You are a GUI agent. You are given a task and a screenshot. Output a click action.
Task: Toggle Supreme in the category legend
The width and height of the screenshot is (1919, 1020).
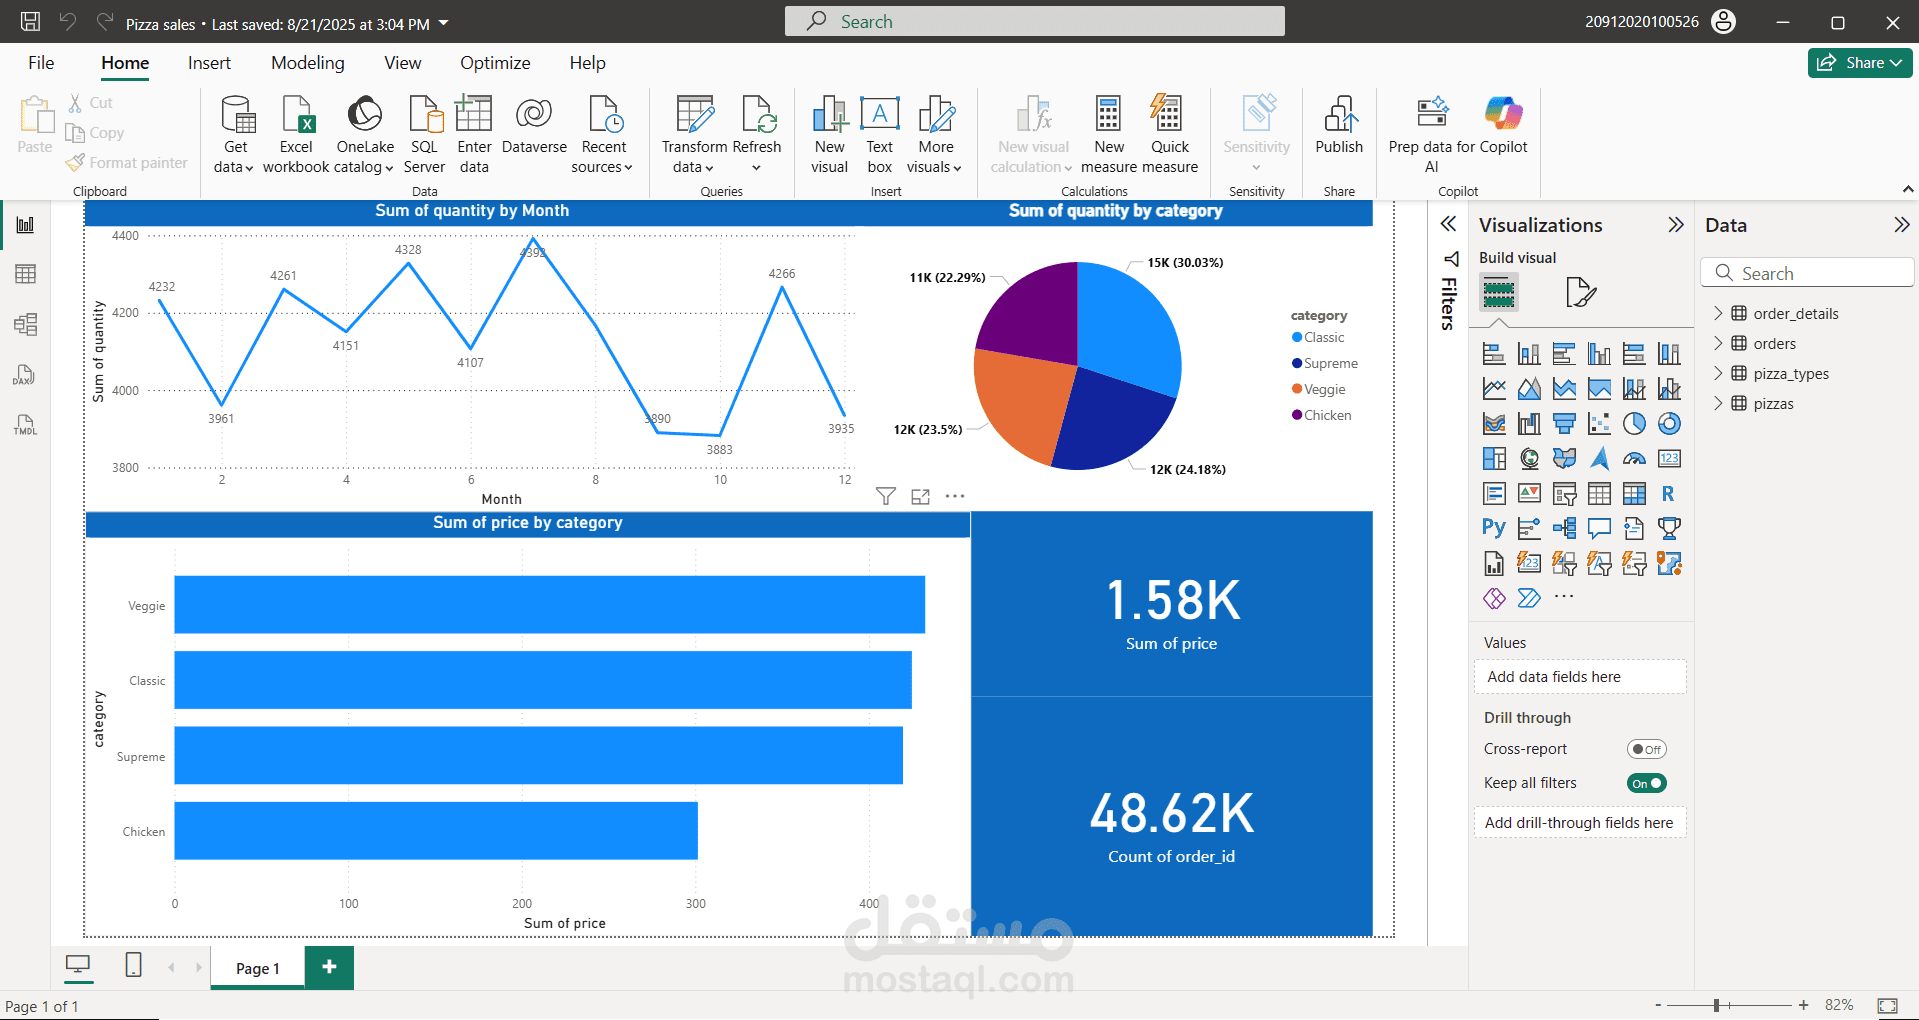1325,363
